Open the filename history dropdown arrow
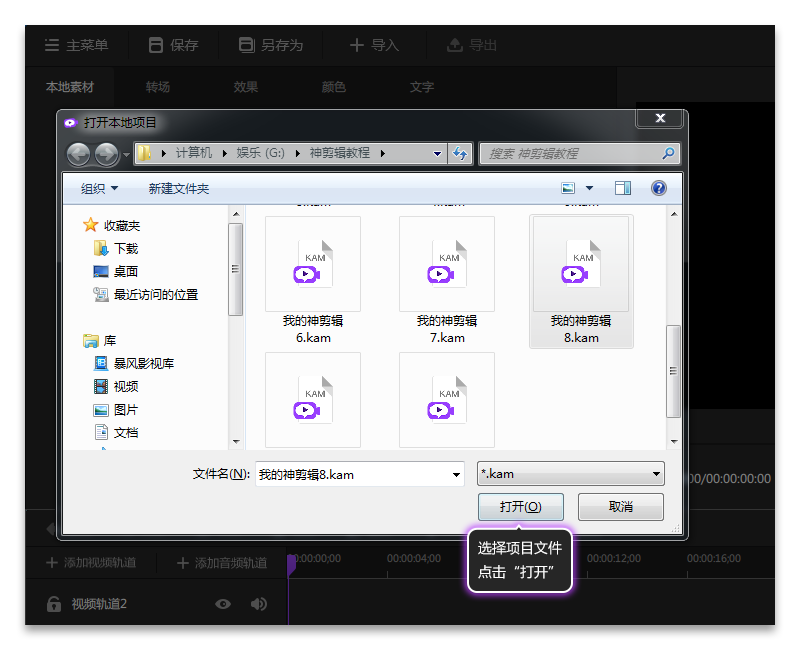 456,475
